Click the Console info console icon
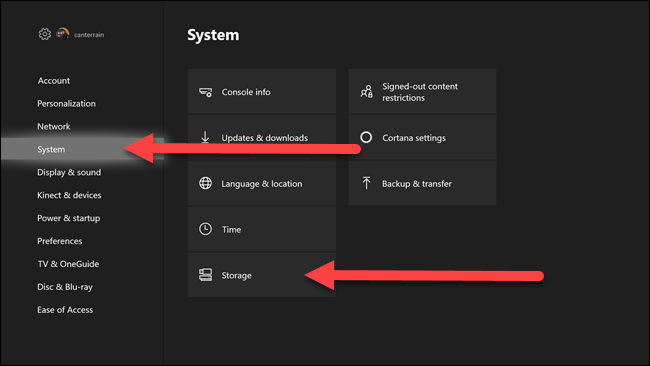This screenshot has height=366, width=650. point(206,92)
